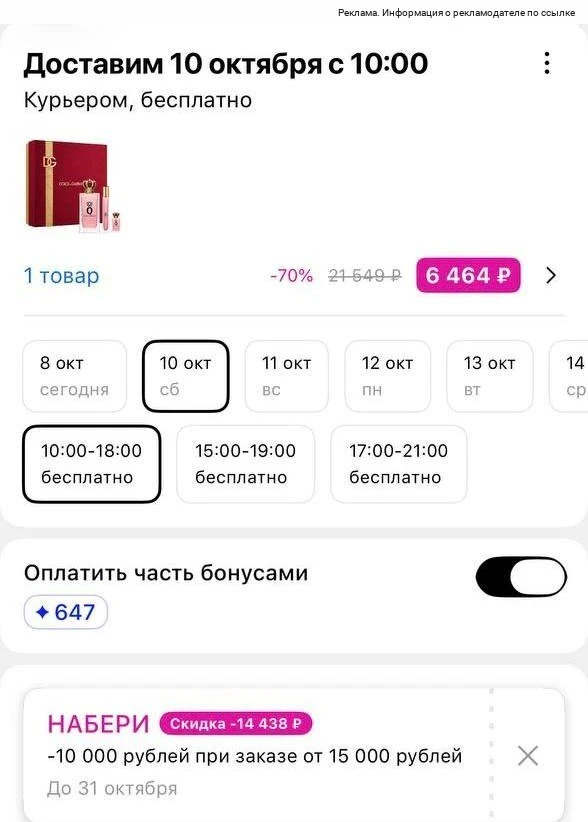Open the 1 товар link
The height and width of the screenshot is (822, 588).
(x=61, y=275)
